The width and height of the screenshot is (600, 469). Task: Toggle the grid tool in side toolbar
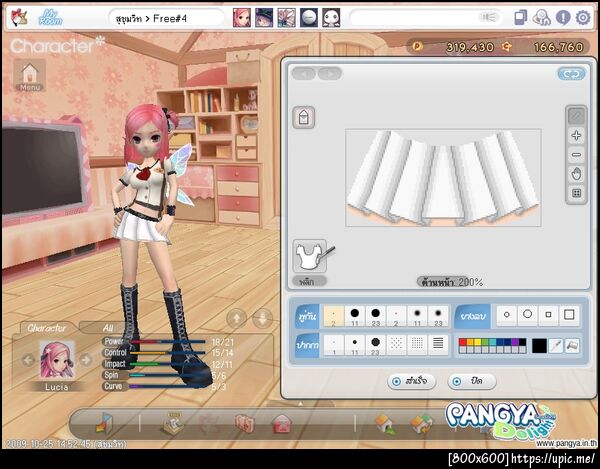coord(576,193)
